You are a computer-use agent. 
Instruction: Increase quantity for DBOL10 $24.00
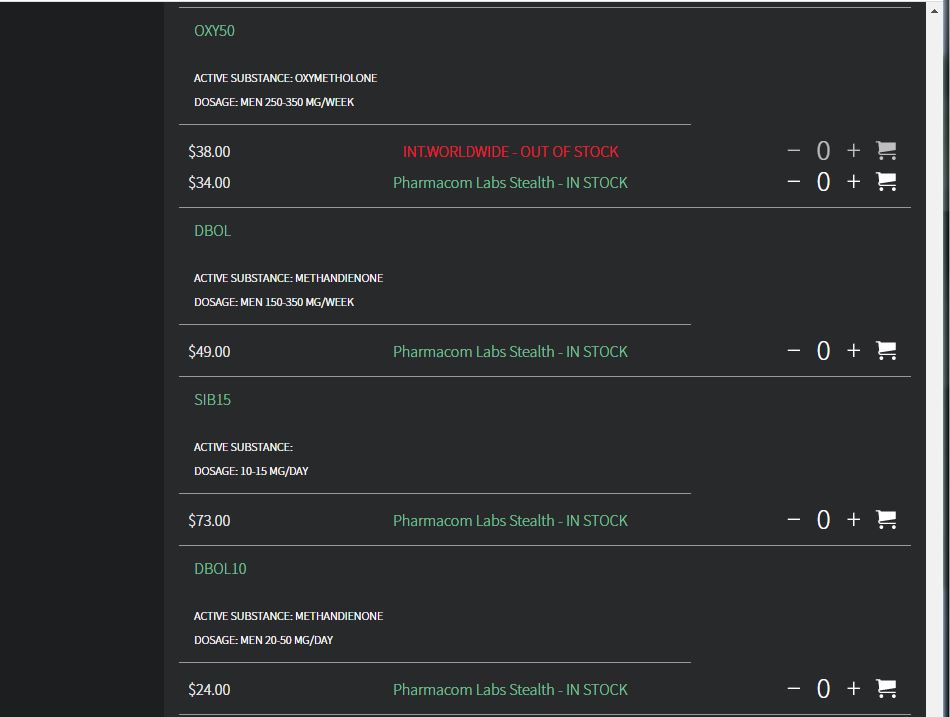coord(853,688)
